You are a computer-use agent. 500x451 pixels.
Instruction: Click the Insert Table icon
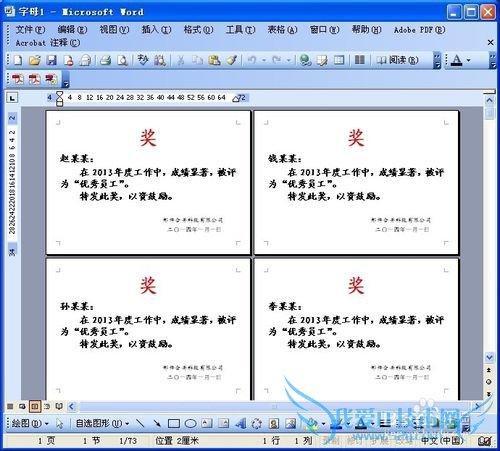click(x=339, y=60)
